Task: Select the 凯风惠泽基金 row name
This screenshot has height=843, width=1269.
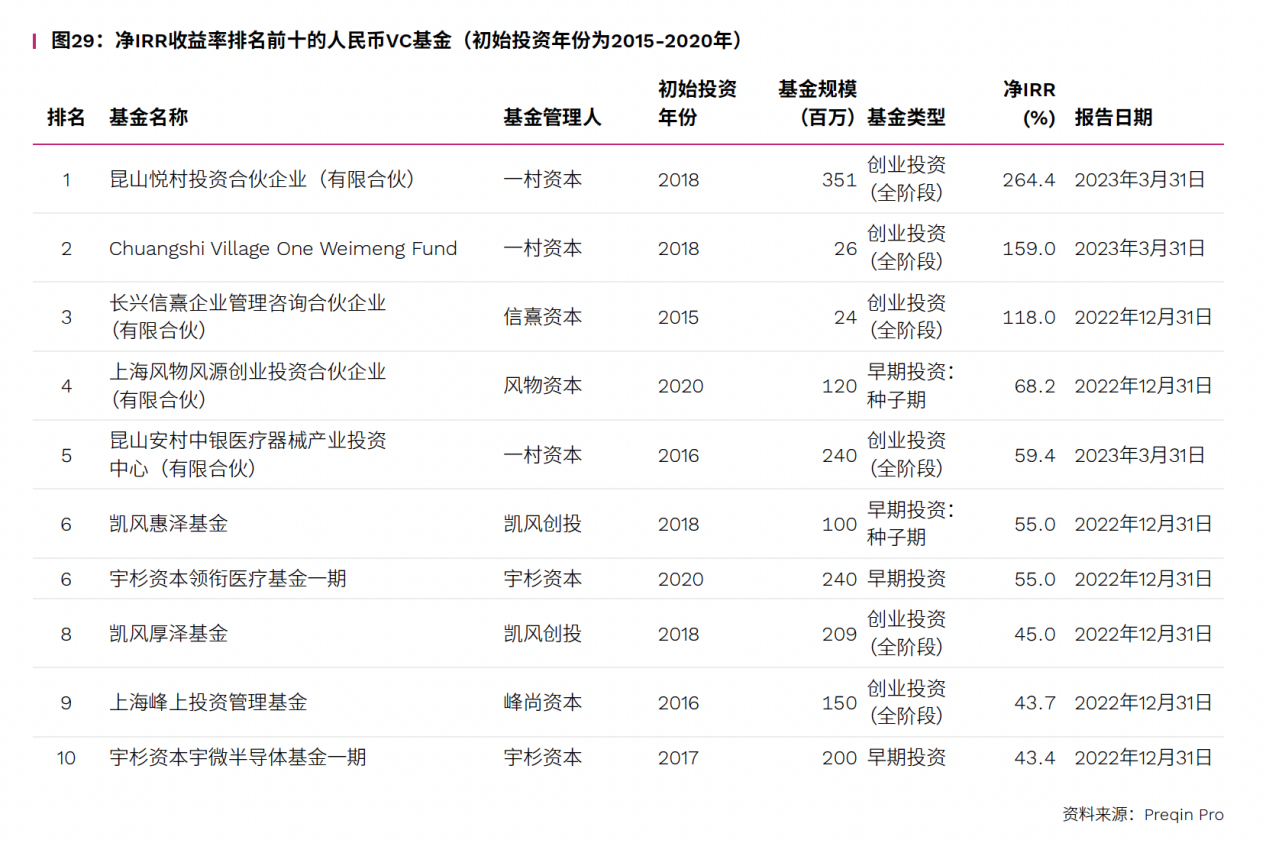Action: pos(168,523)
